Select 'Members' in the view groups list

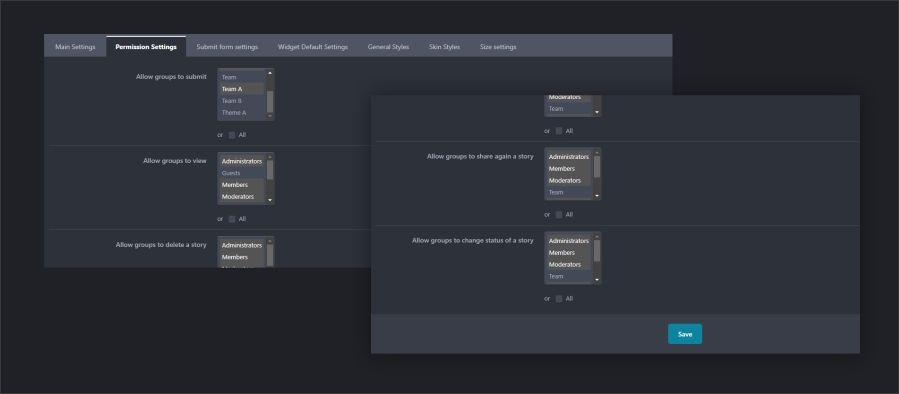pos(242,185)
